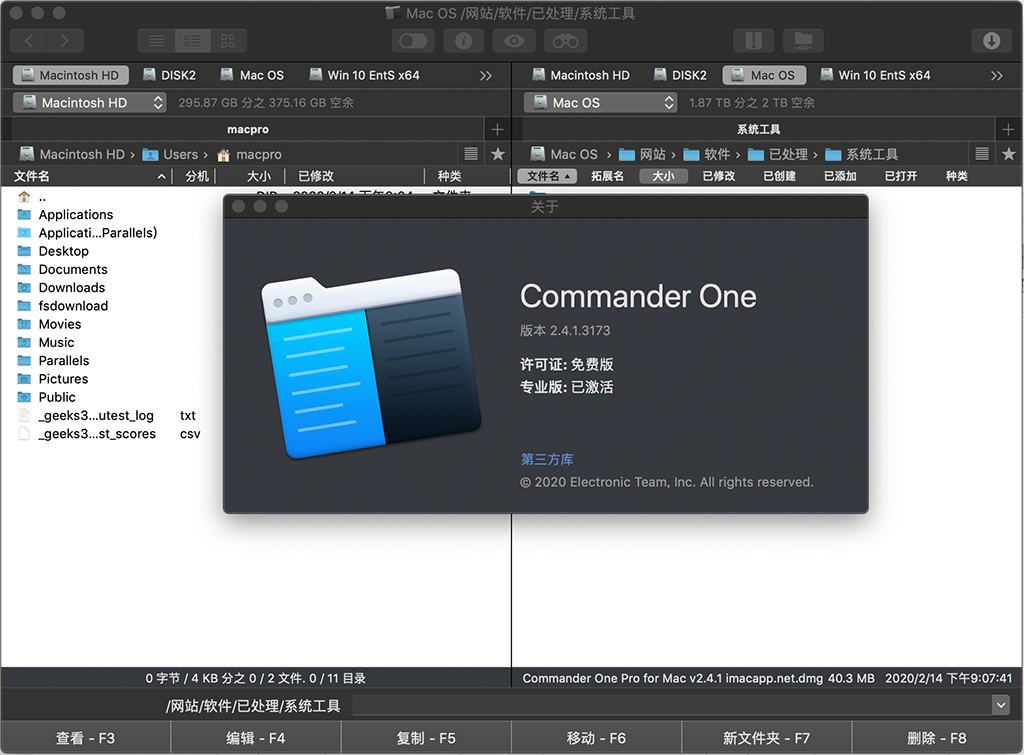Click the connect to server monitor icon

tap(803, 41)
